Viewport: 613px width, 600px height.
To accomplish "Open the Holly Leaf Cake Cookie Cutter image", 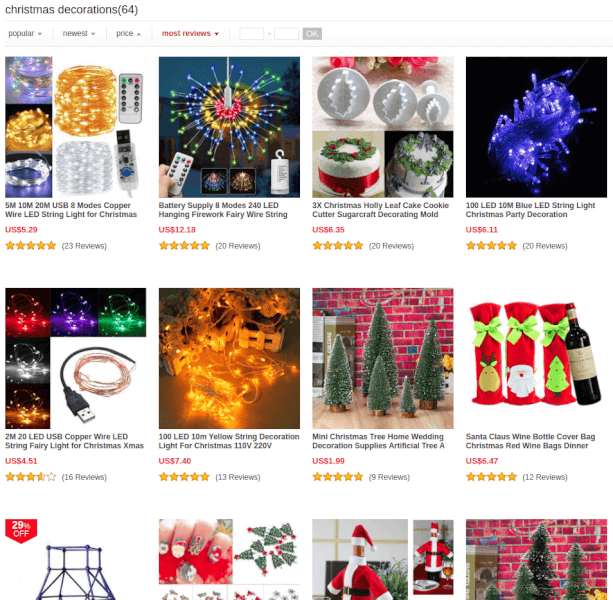I will [383, 127].
